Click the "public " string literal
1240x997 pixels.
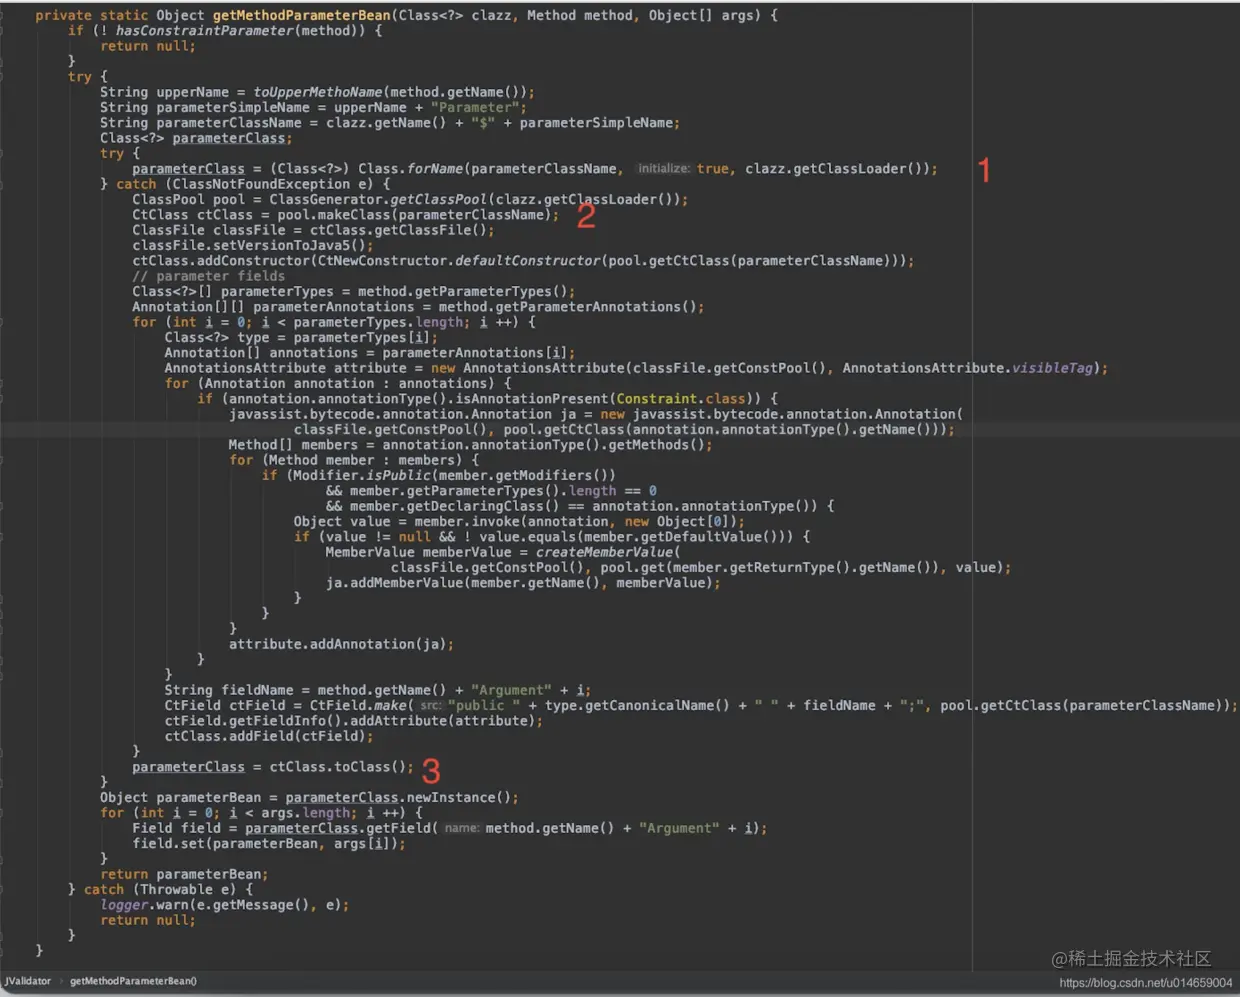click(484, 706)
